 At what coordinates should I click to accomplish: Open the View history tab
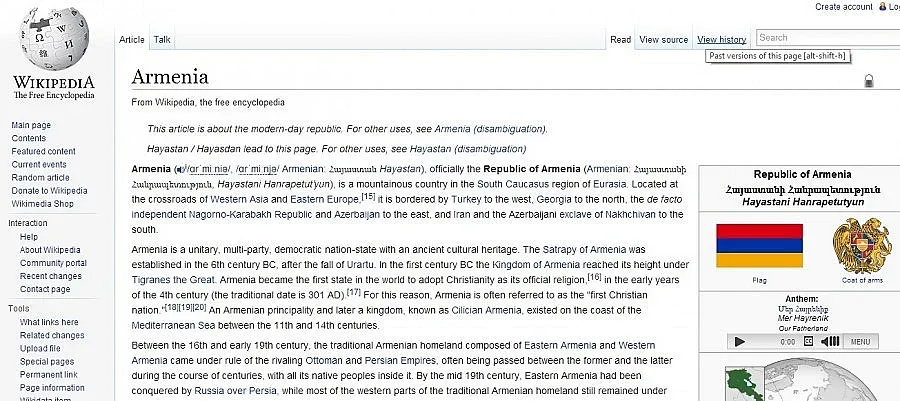[x=721, y=40]
